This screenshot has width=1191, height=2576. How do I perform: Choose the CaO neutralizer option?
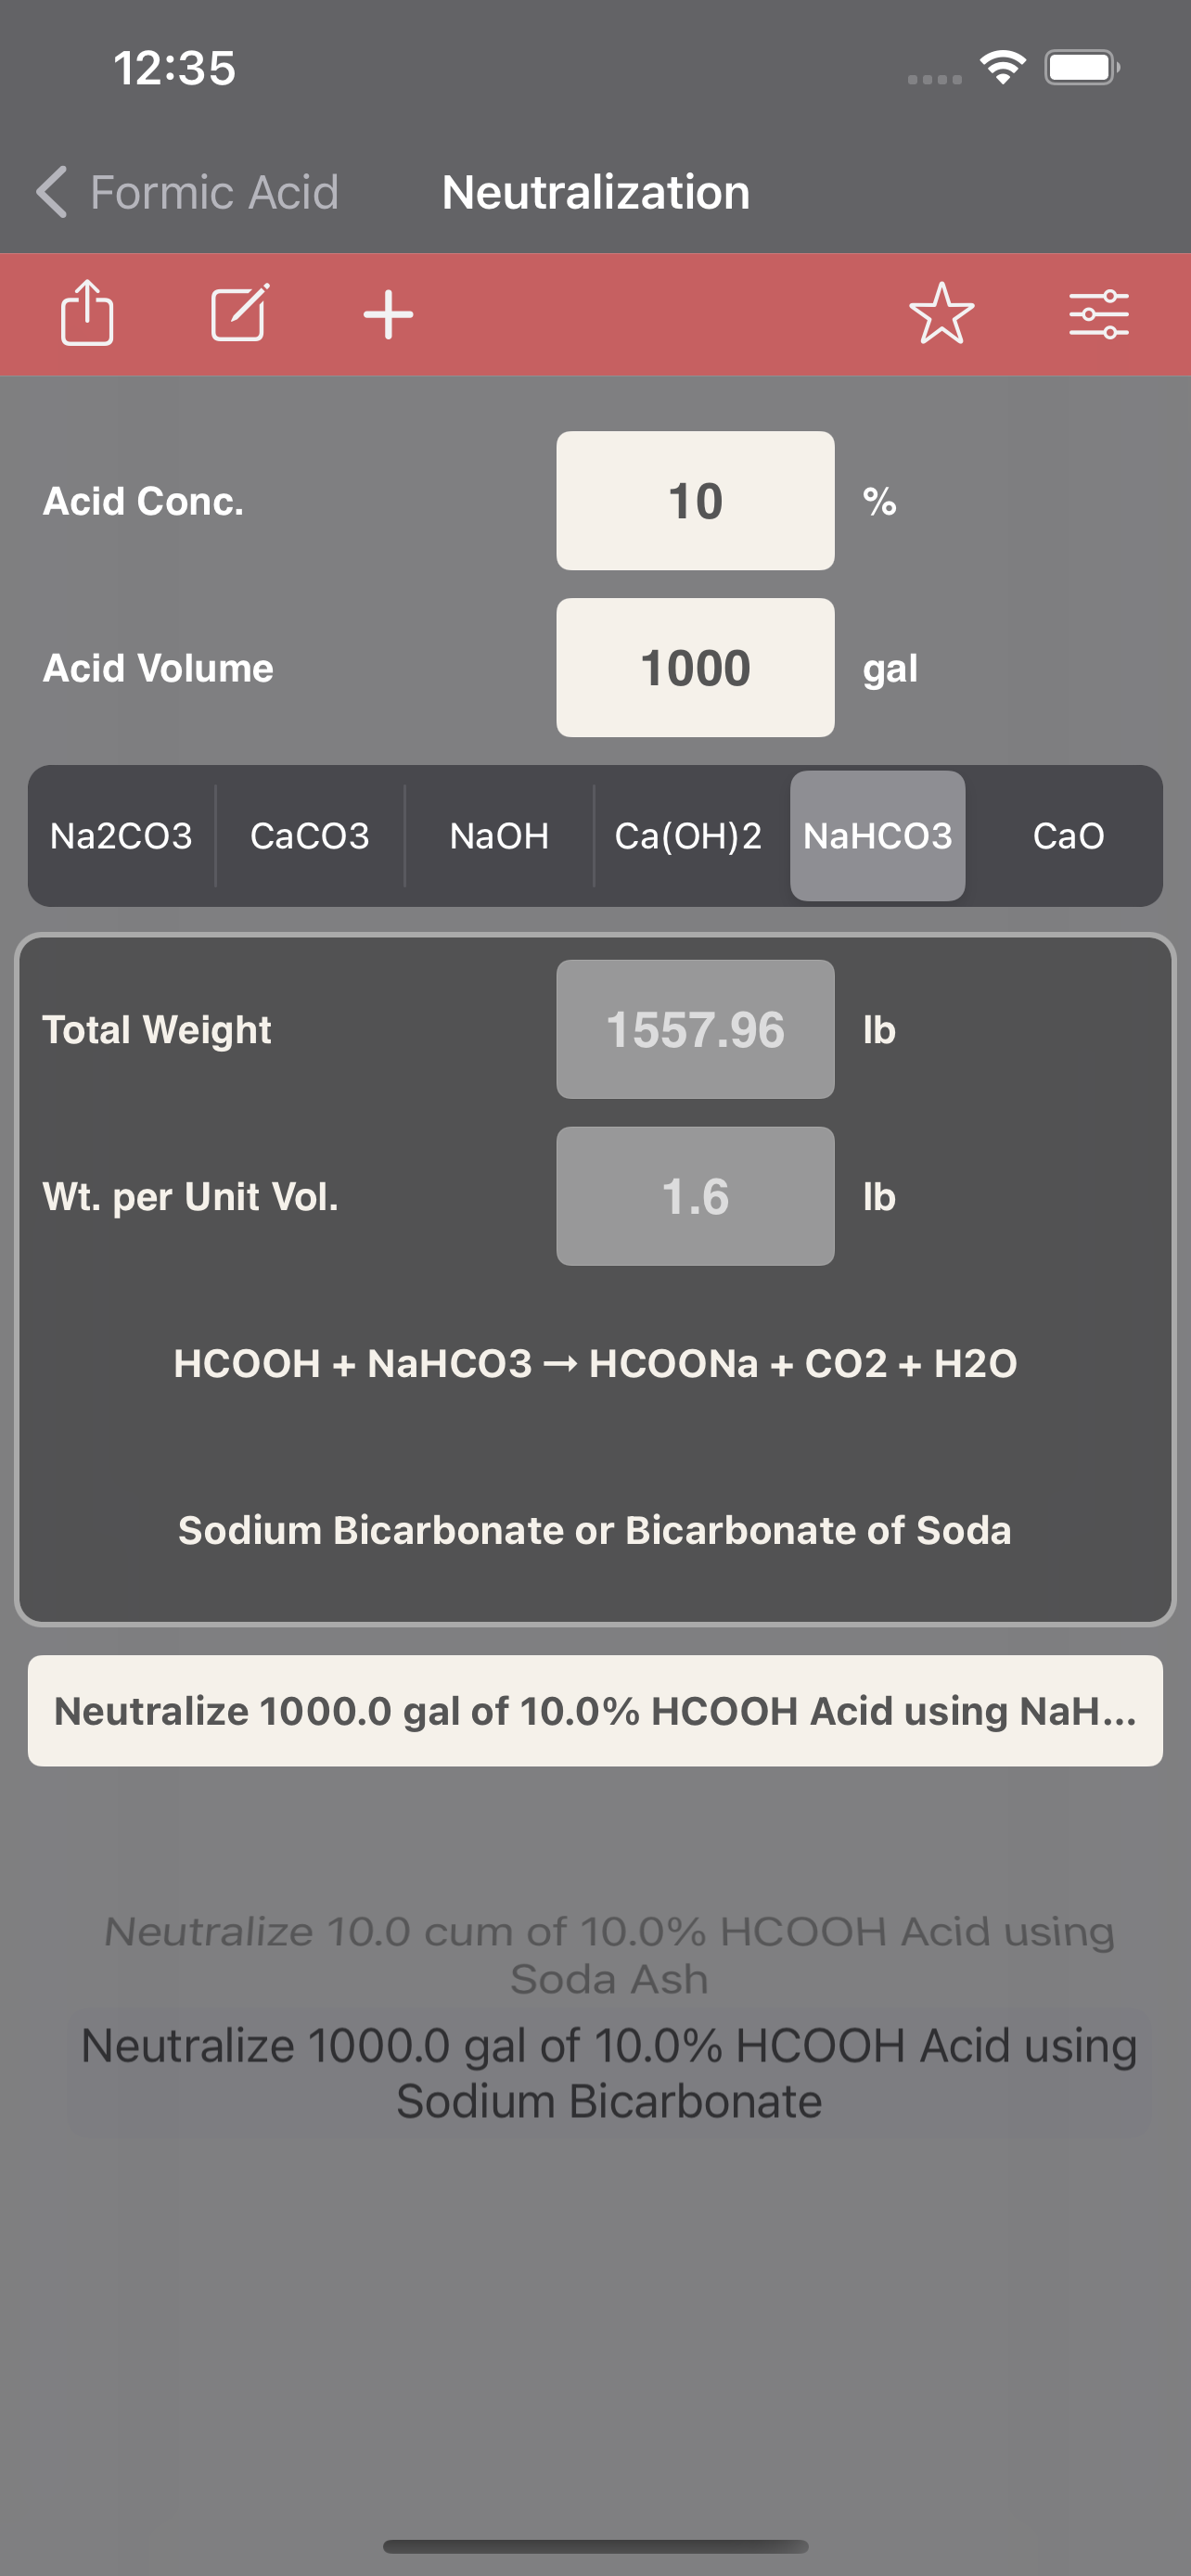tap(1068, 836)
